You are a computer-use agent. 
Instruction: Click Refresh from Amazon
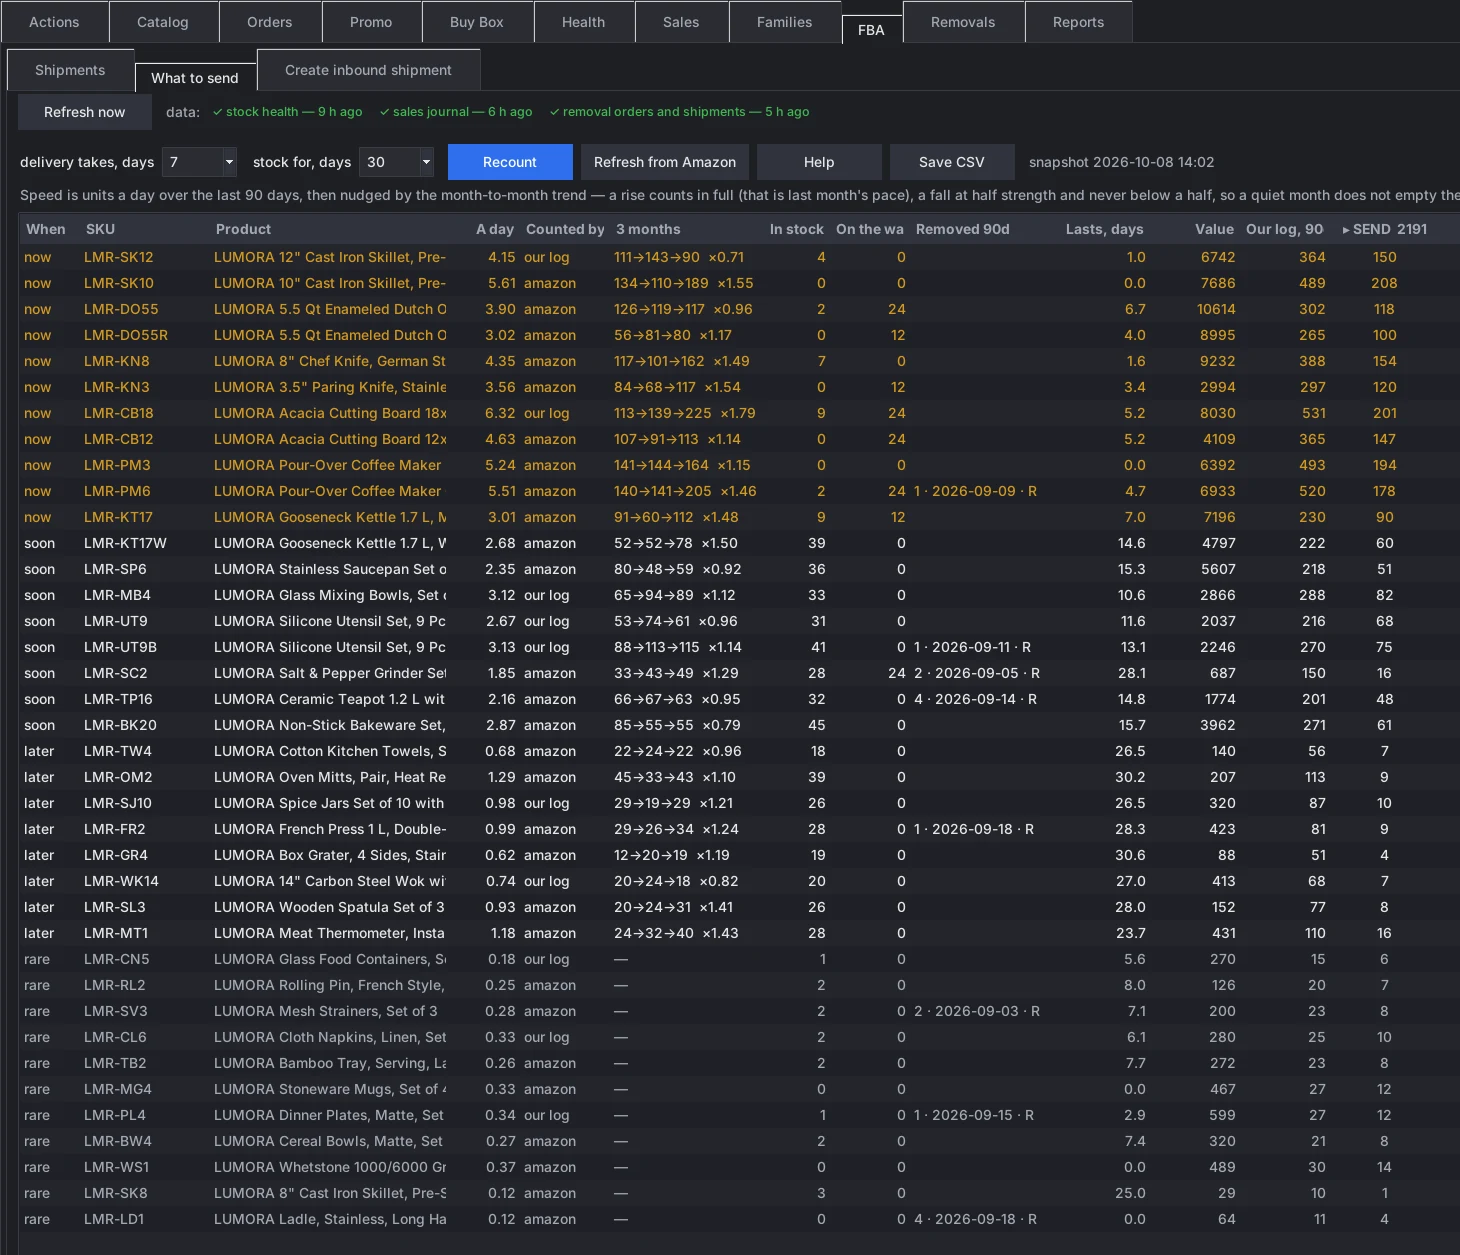[665, 162]
